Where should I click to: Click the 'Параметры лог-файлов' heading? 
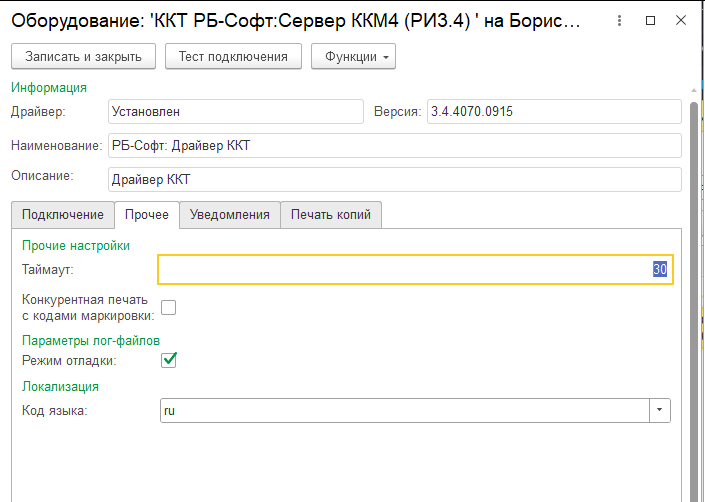(x=91, y=341)
